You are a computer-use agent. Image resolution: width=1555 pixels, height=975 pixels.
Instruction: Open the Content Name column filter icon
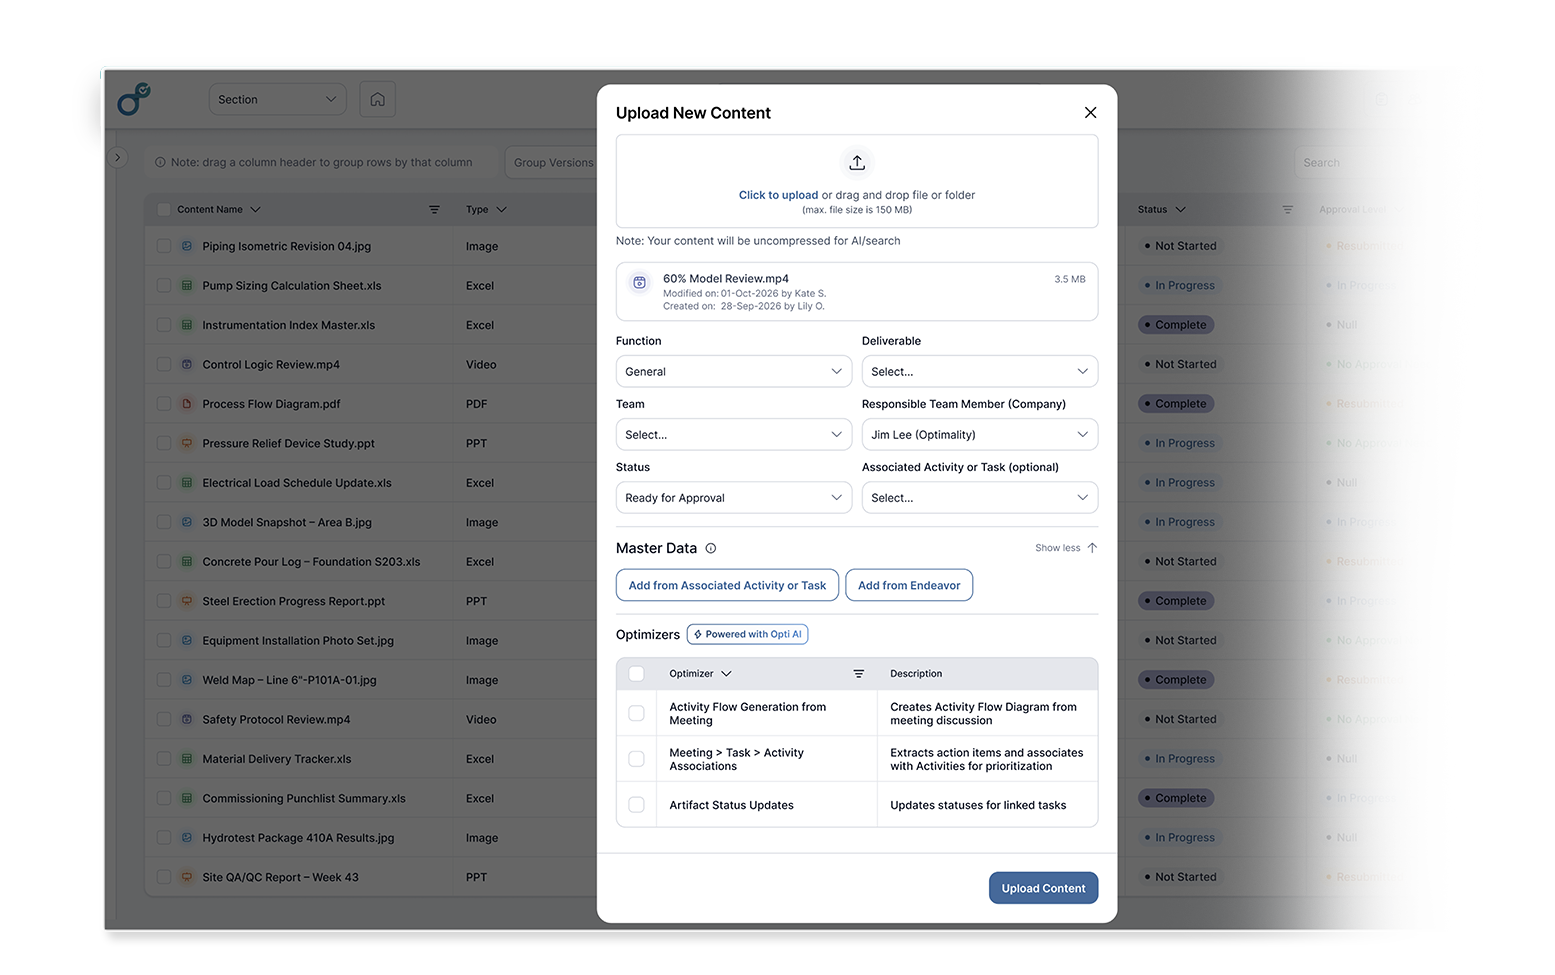[434, 210]
